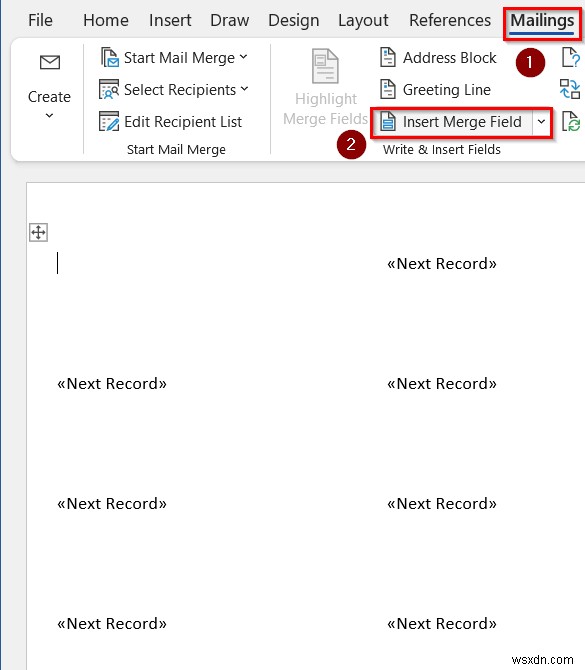This screenshot has width=585, height=670.
Task: Open the Insert ribbon tab
Action: click(x=170, y=20)
